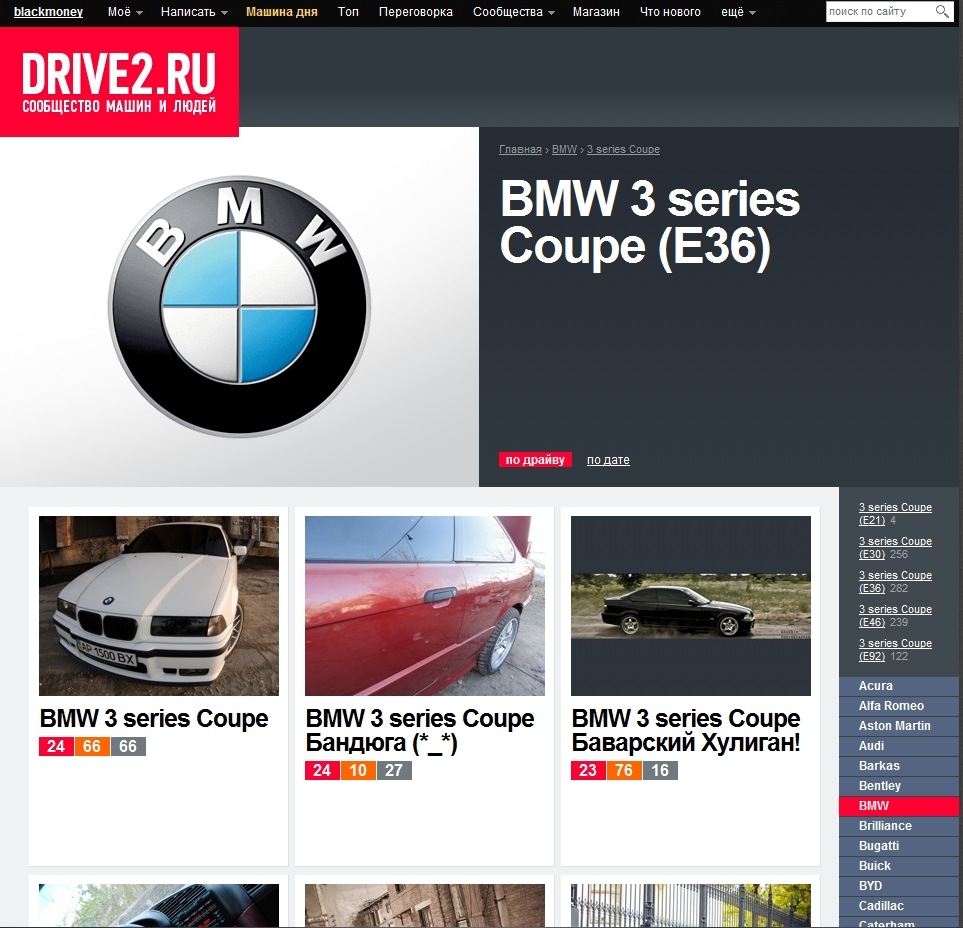Select Cadillac in brand list
Image resolution: width=963 pixels, height=928 pixels.
click(x=899, y=906)
